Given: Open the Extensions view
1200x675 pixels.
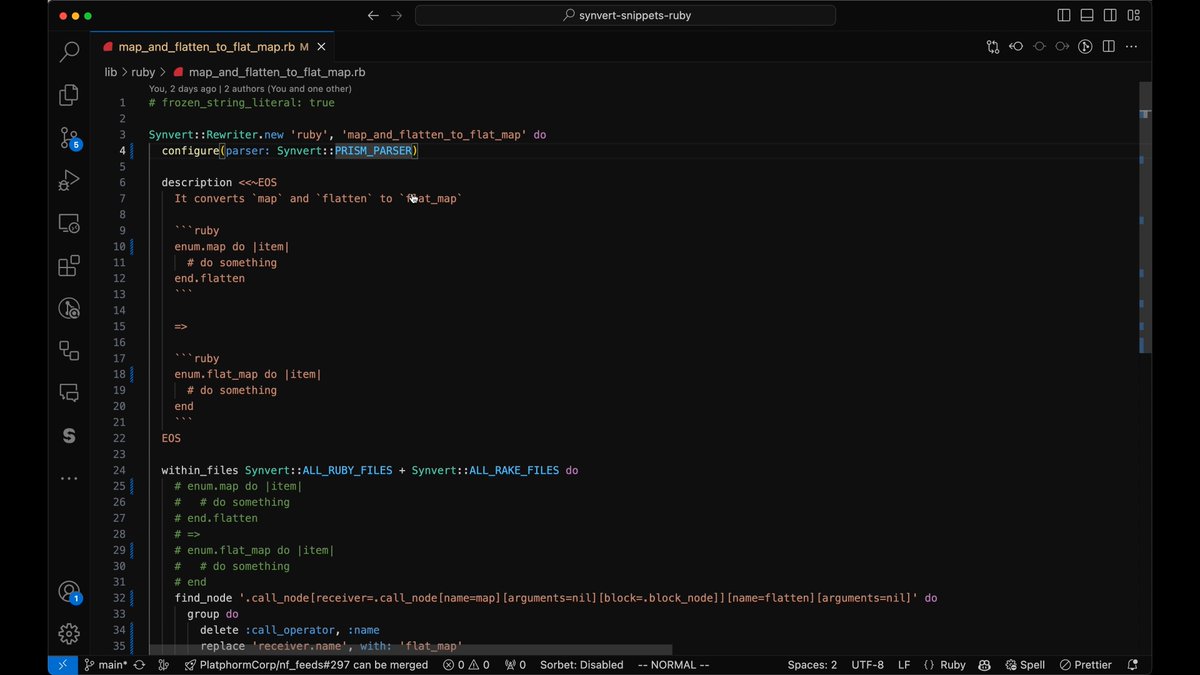Looking at the screenshot, I should 69,266.
